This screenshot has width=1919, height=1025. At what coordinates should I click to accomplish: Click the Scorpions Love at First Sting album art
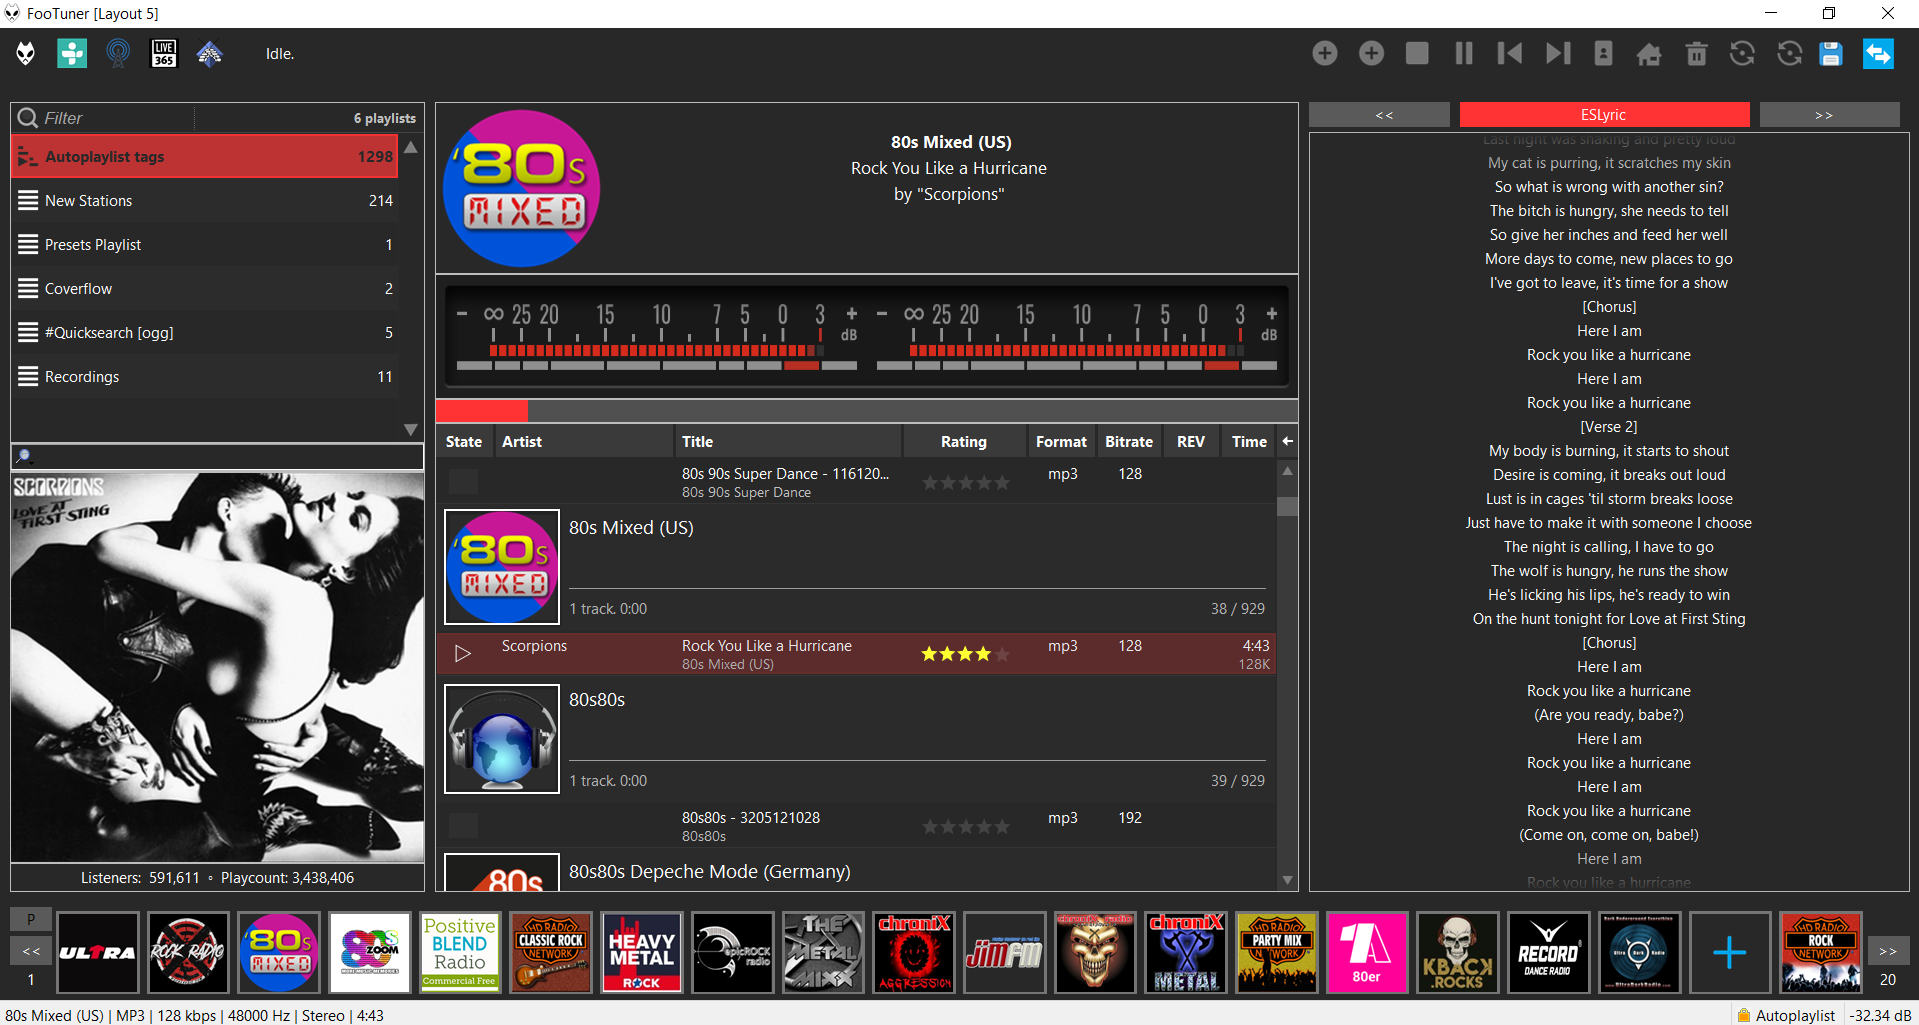(217, 667)
